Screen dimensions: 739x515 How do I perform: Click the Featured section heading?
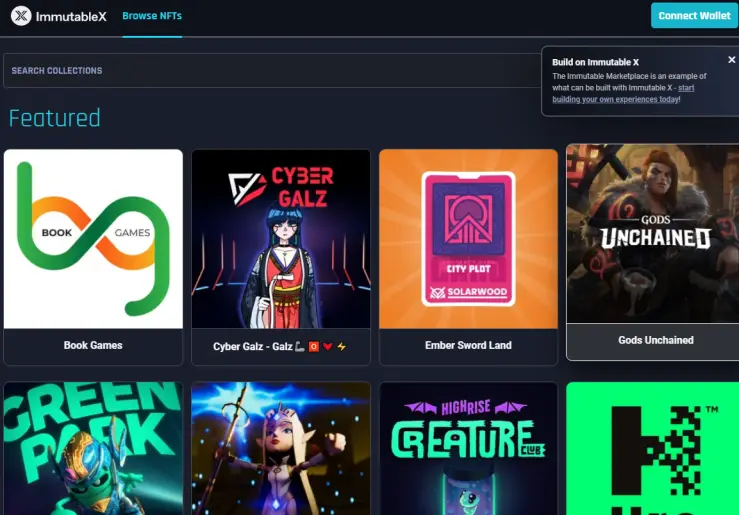55,118
